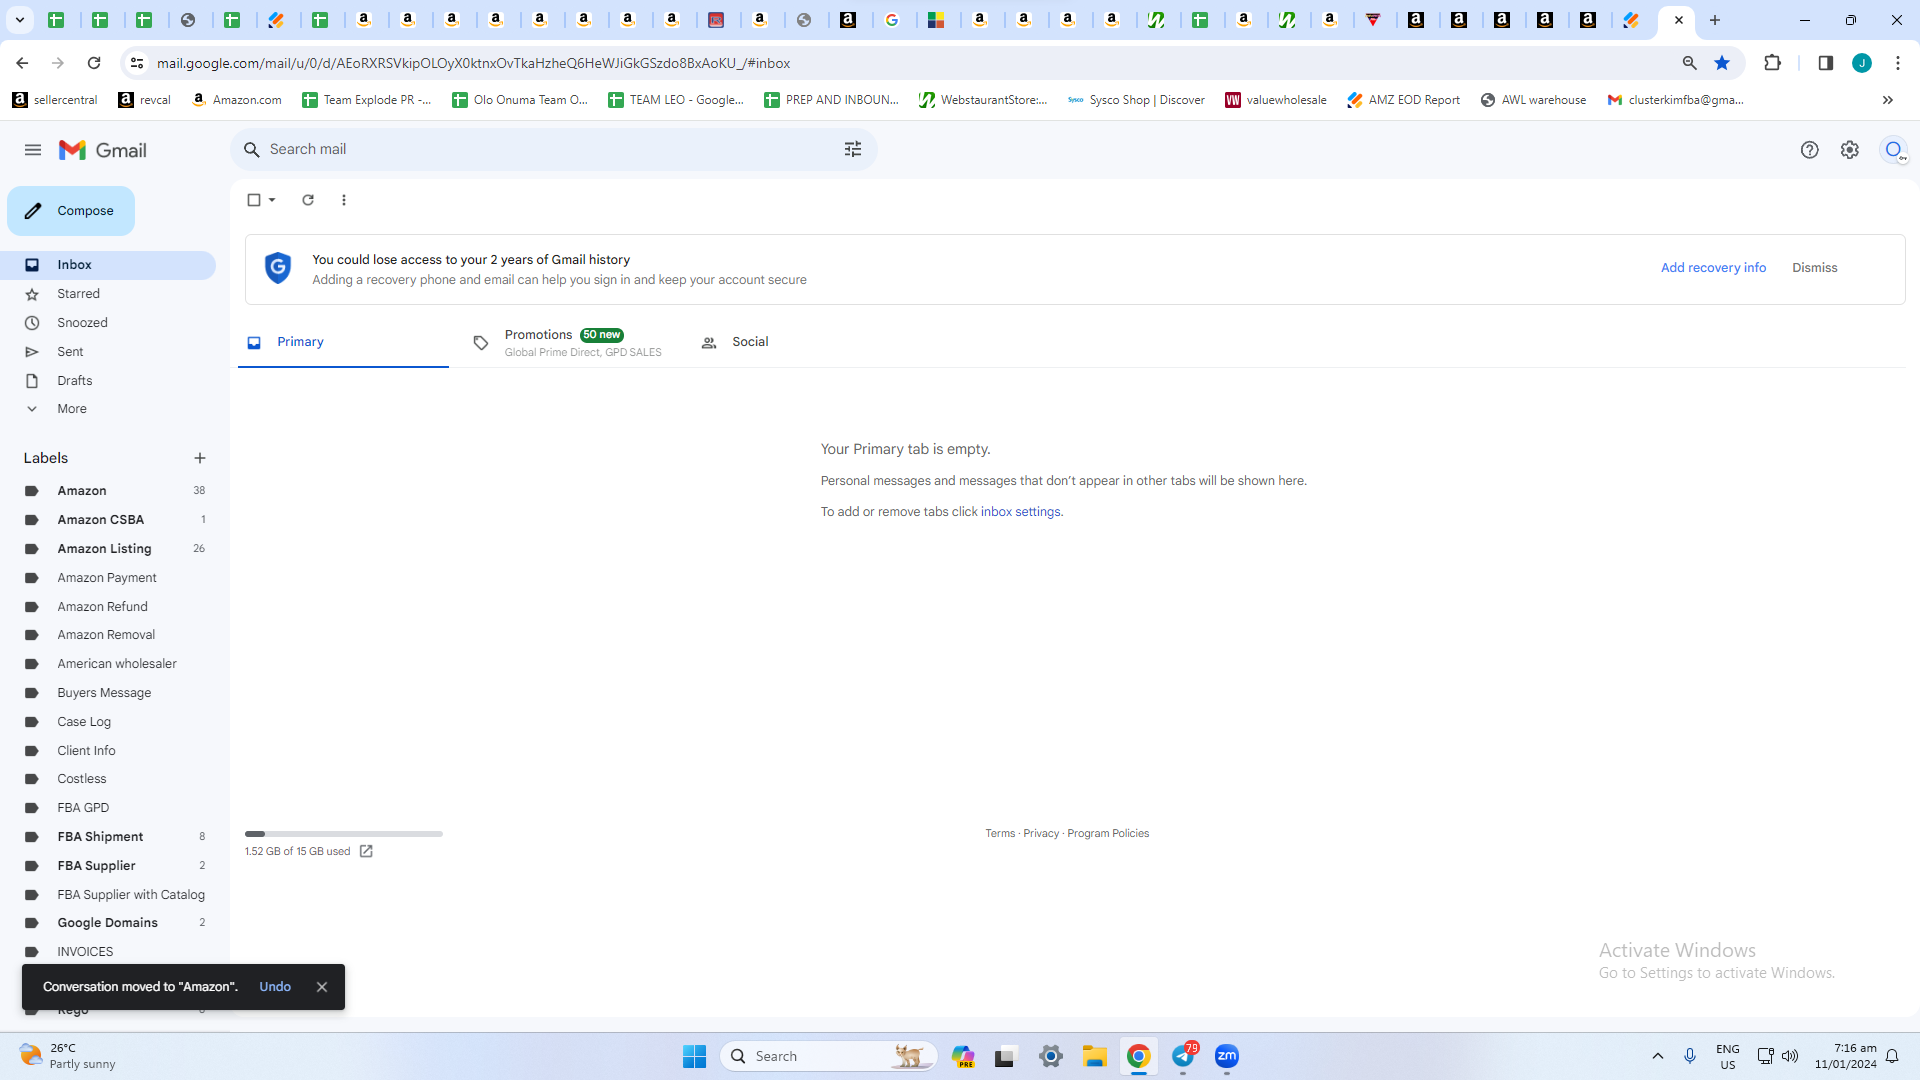This screenshot has height=1080, width=1920.
Task: Open Gmail Support help icon
Action: [1809, 150]
